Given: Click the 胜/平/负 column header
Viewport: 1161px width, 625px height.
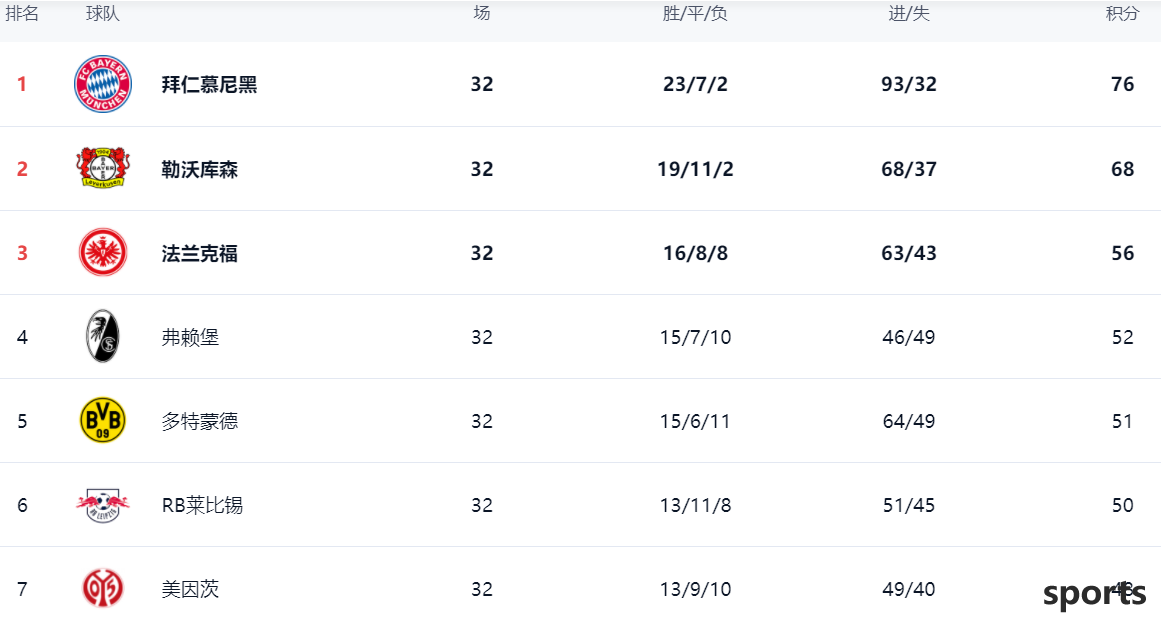Looking at the screenshot, I should click(x=695, y=13).
